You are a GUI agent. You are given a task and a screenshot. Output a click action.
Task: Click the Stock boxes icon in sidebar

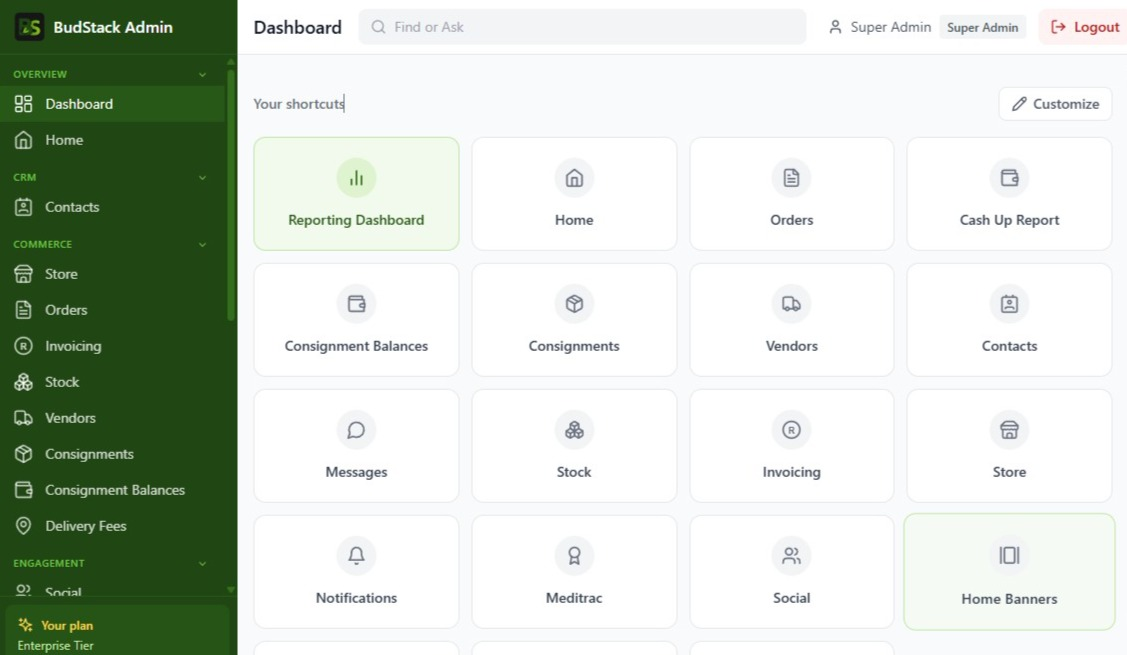tap(24, 382)
